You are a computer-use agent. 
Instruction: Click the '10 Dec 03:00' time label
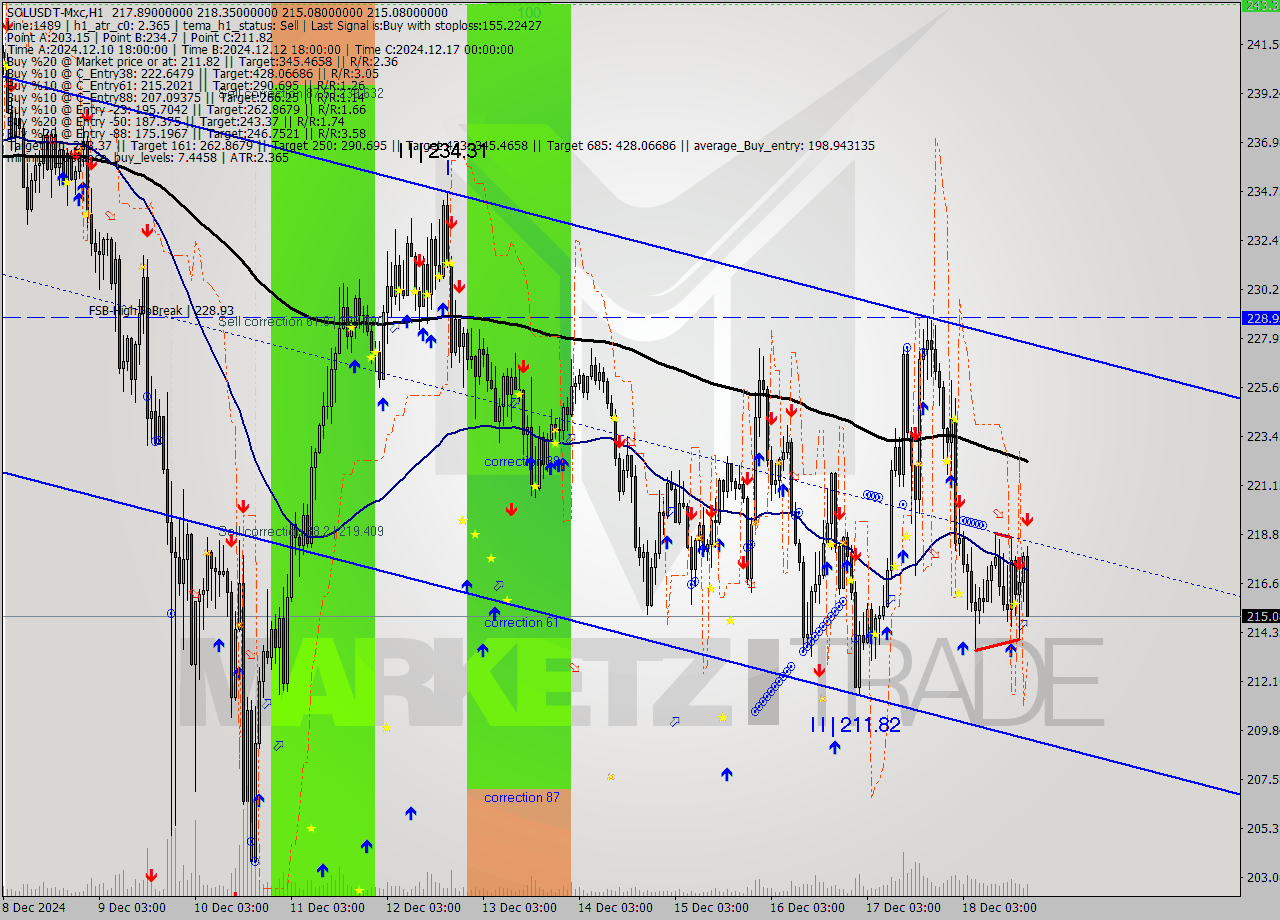pyautogui.click(x=230, y=907)
